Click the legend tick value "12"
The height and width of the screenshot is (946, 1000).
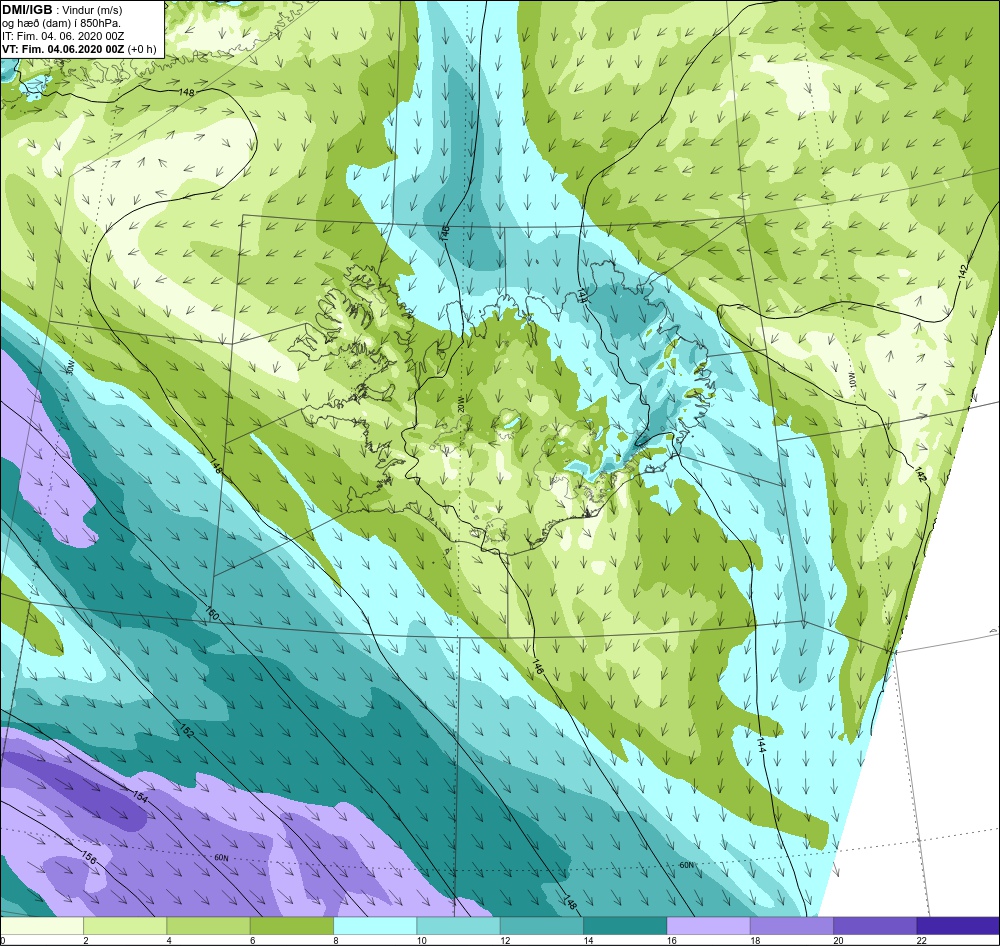click(x=505, y=940)
